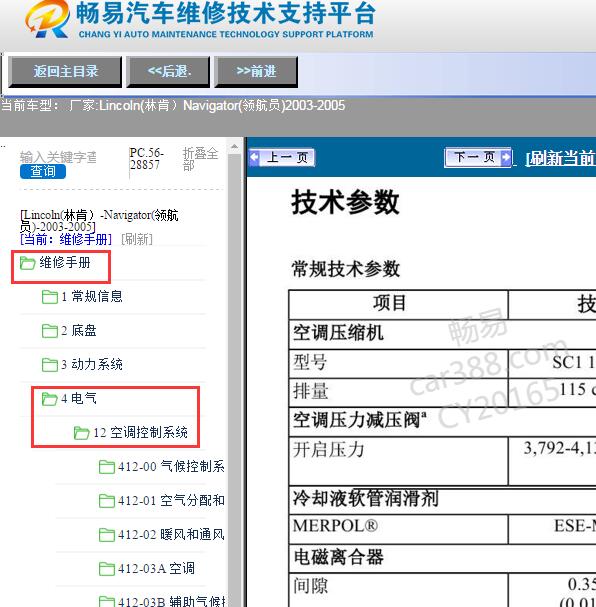This screenshot has height=607, width=596.
Task: Click the sidebar vertical scrollbar track
Action: 234,379
